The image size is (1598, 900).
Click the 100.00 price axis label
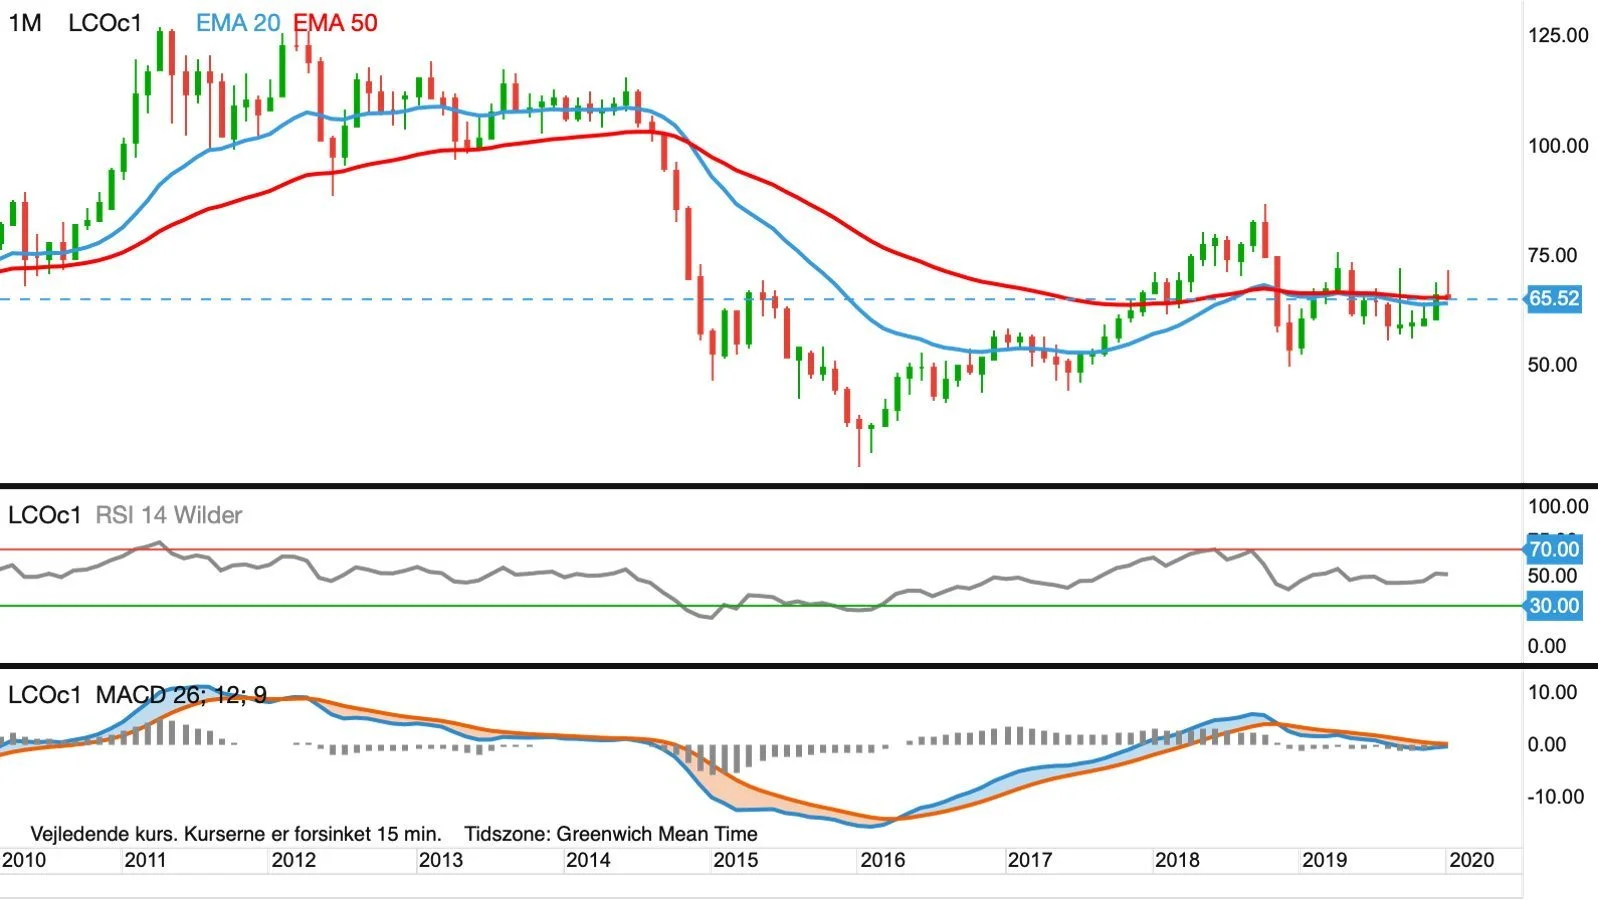[1558, 146]
